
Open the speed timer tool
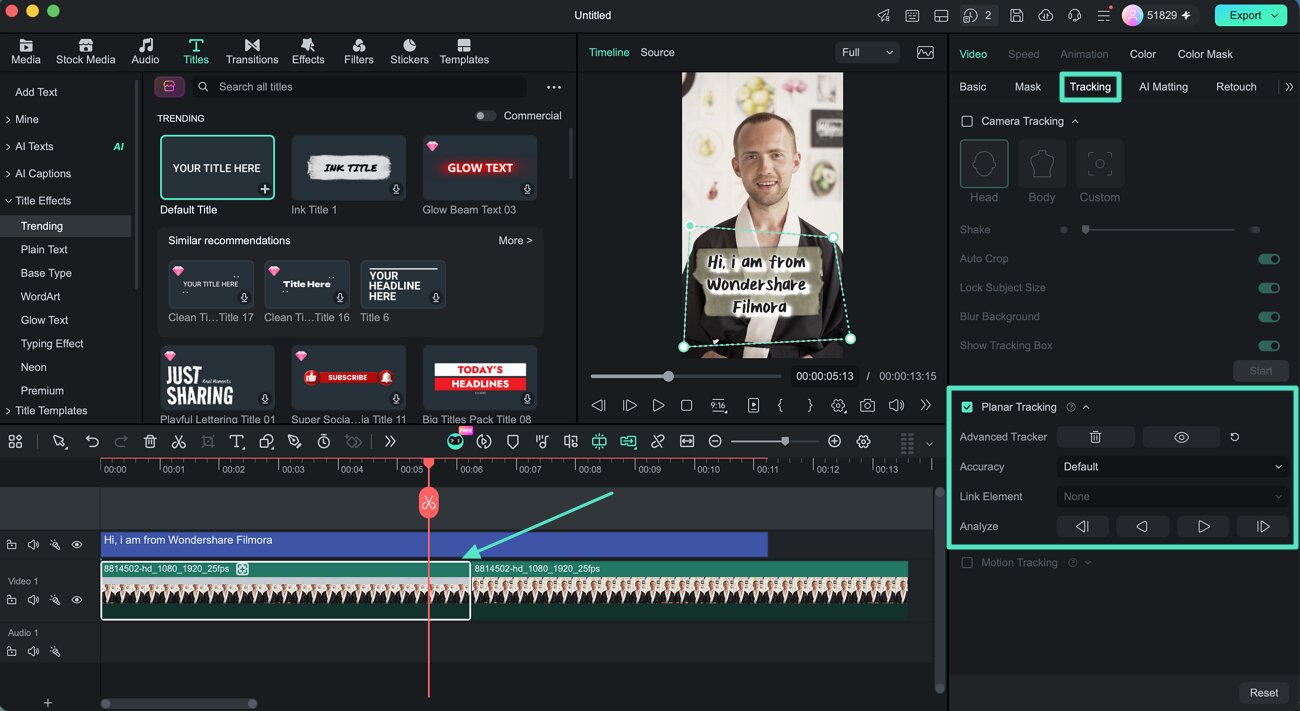click(x=324, y=441)
